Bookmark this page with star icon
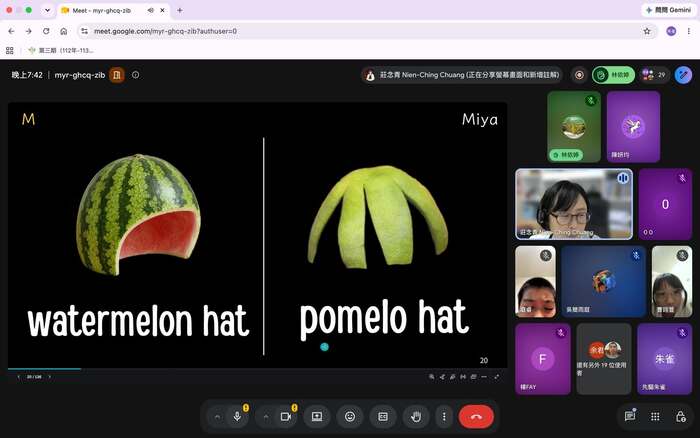700x438 pixels. [x=647, y=31]
